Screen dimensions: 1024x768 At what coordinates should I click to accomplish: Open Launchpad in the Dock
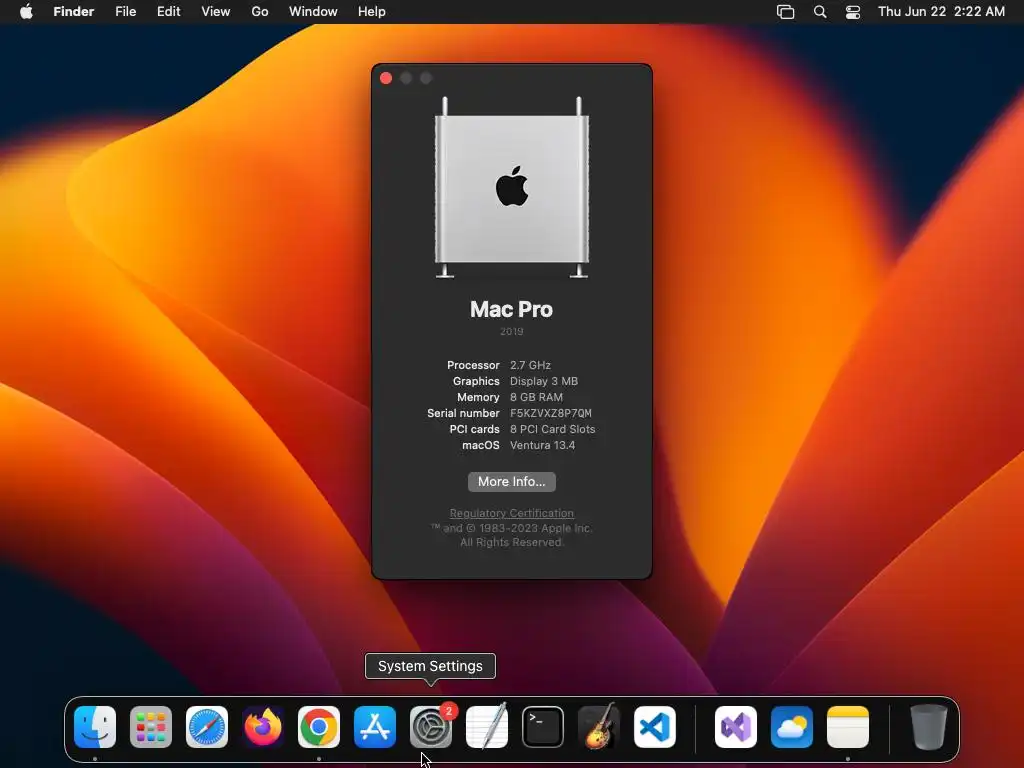[151, 727]
